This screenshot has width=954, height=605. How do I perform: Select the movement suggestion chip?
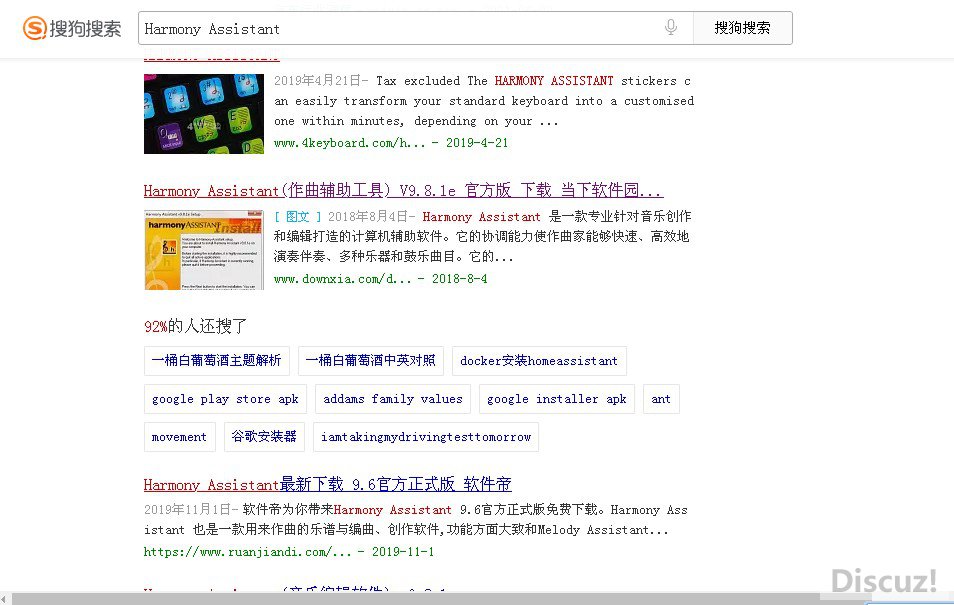click(x=179, y=437)
